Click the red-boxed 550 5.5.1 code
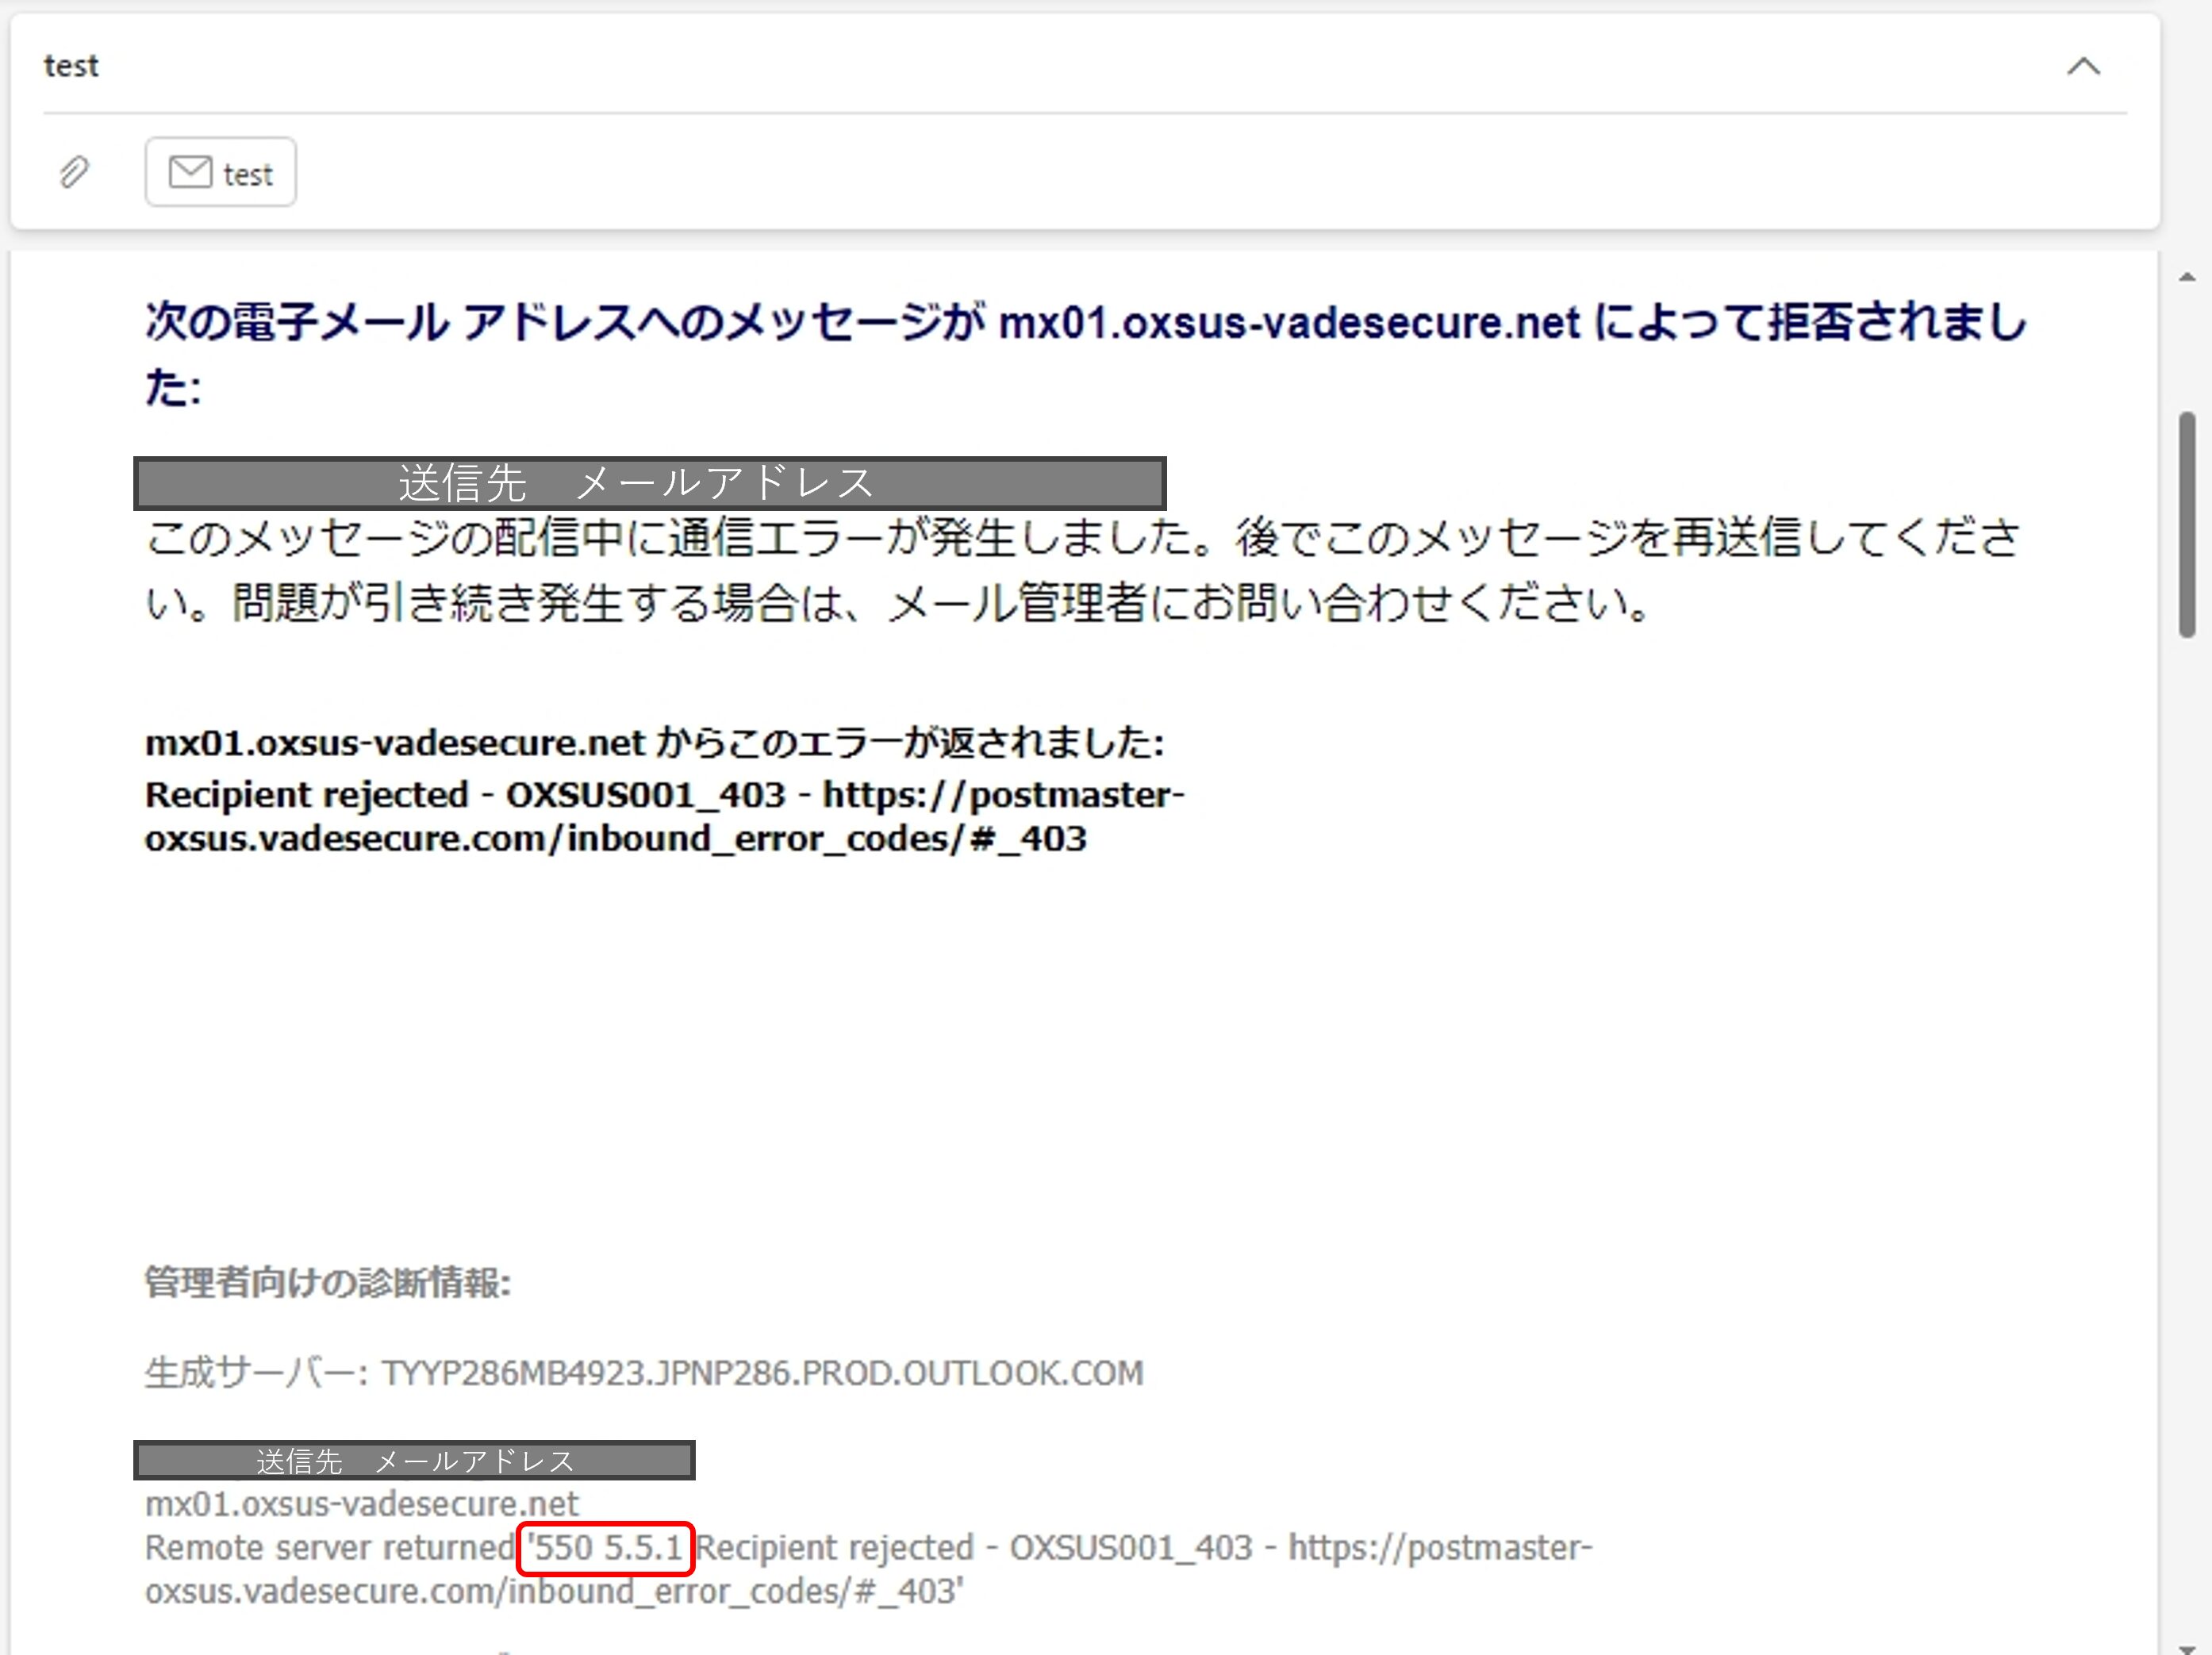The image size is (2212, 1655). coord(606,1548)
